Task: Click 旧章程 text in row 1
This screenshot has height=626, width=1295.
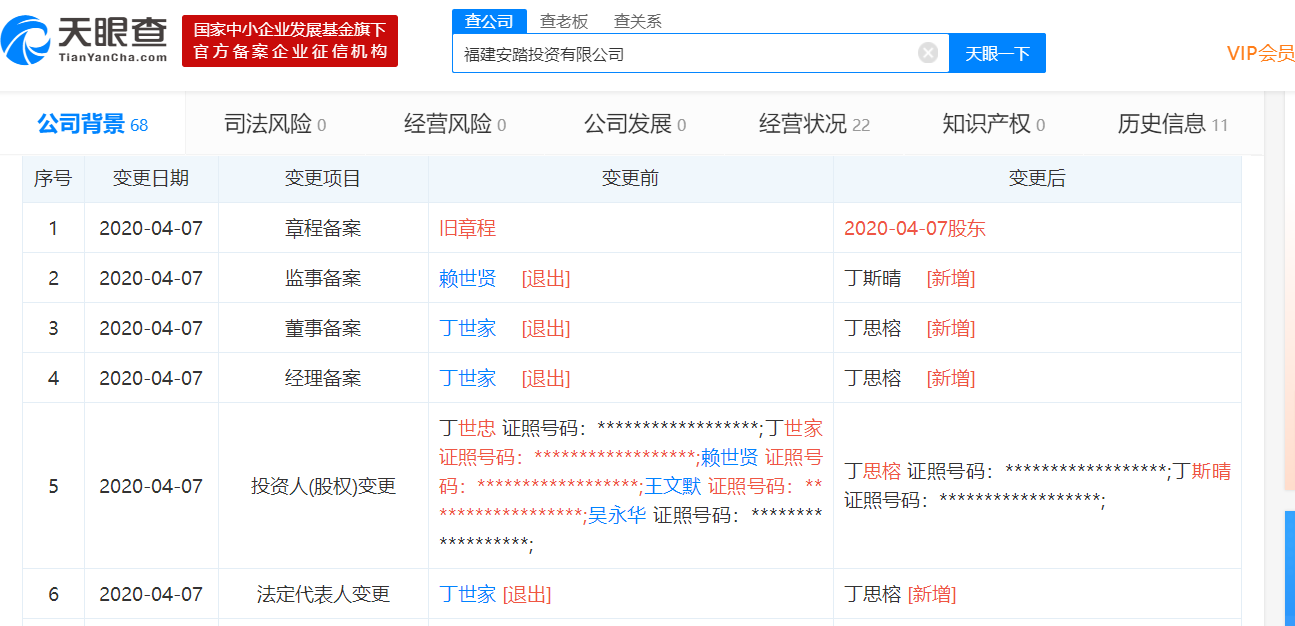Action: click(468, 228)
